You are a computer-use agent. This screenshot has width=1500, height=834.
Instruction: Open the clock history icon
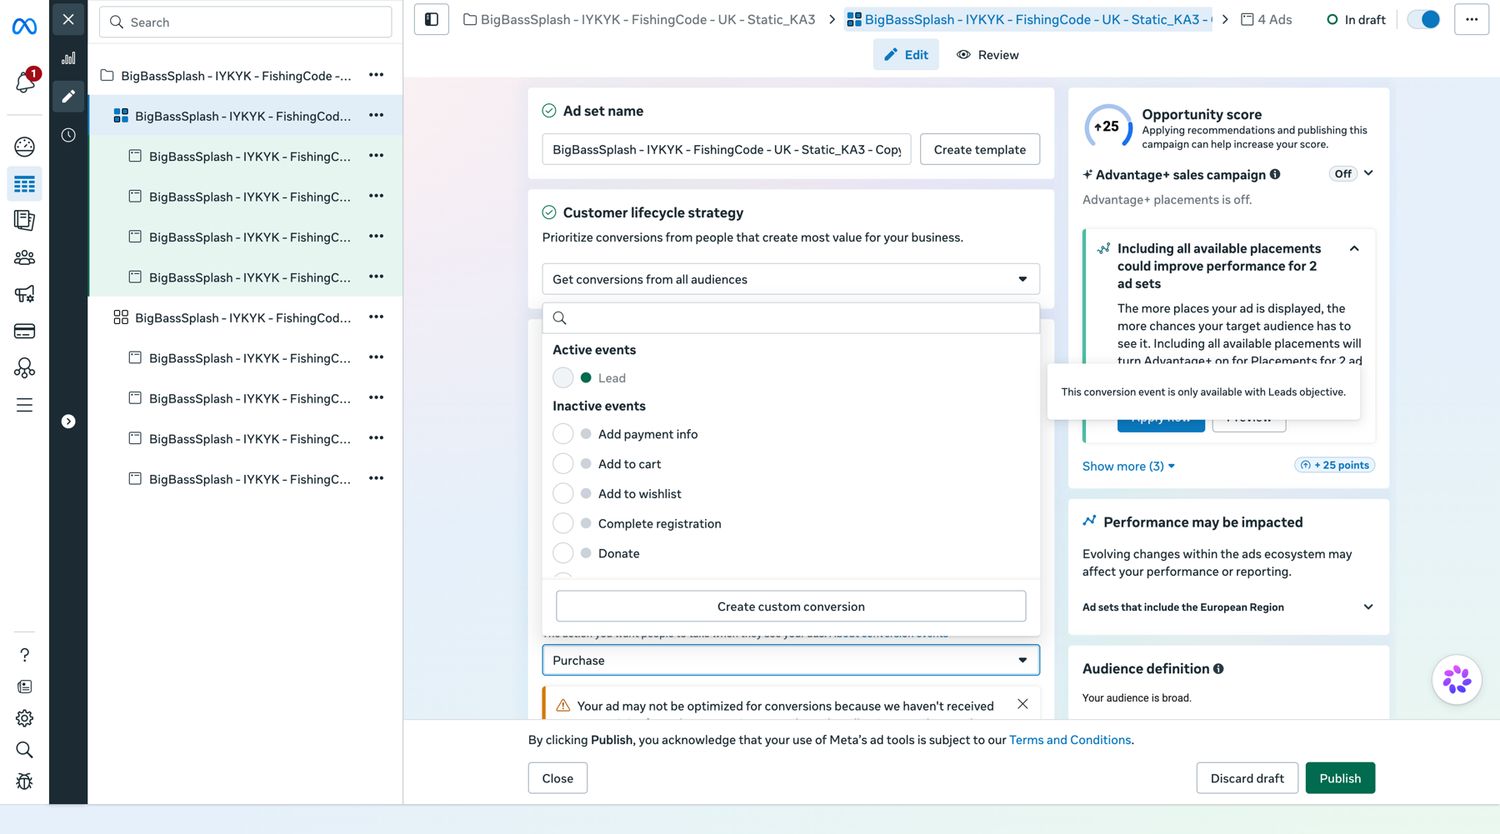(68, 135)
